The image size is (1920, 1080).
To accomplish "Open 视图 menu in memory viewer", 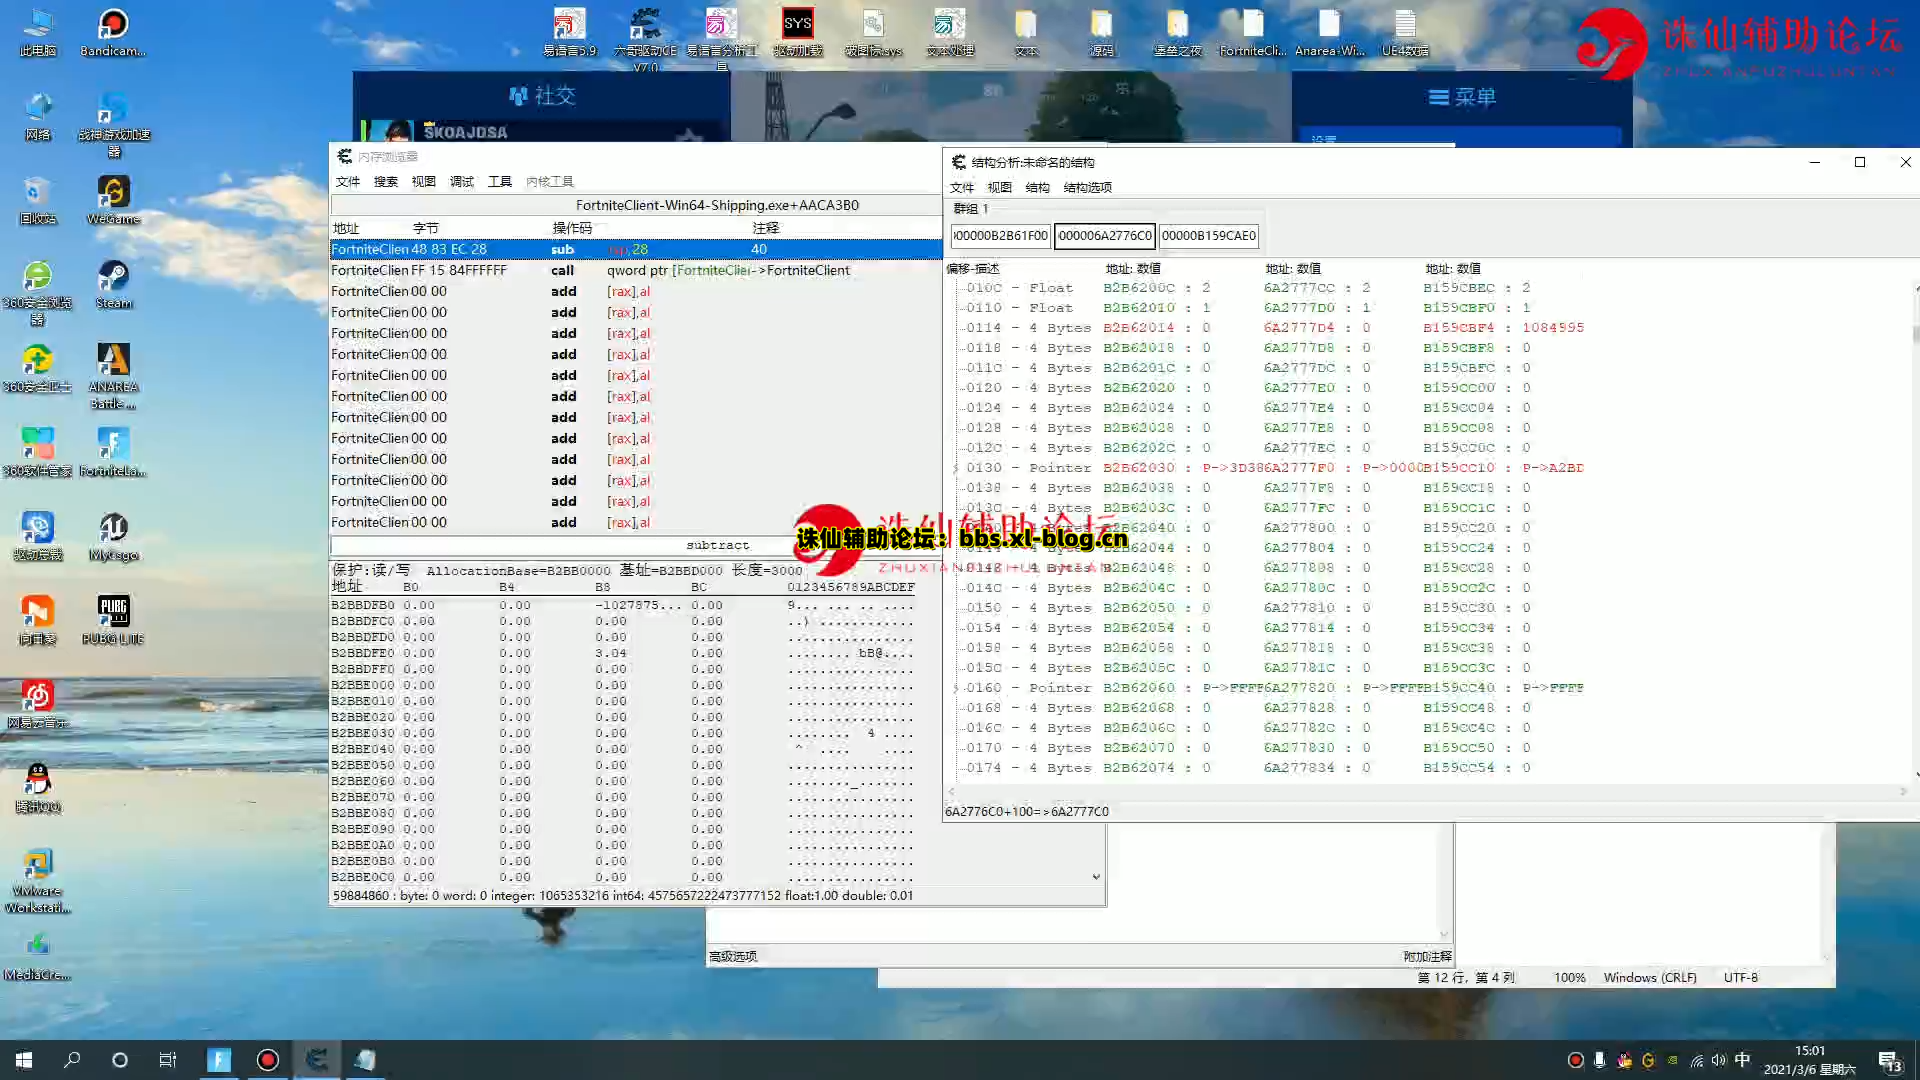I will tap(424, 181).
